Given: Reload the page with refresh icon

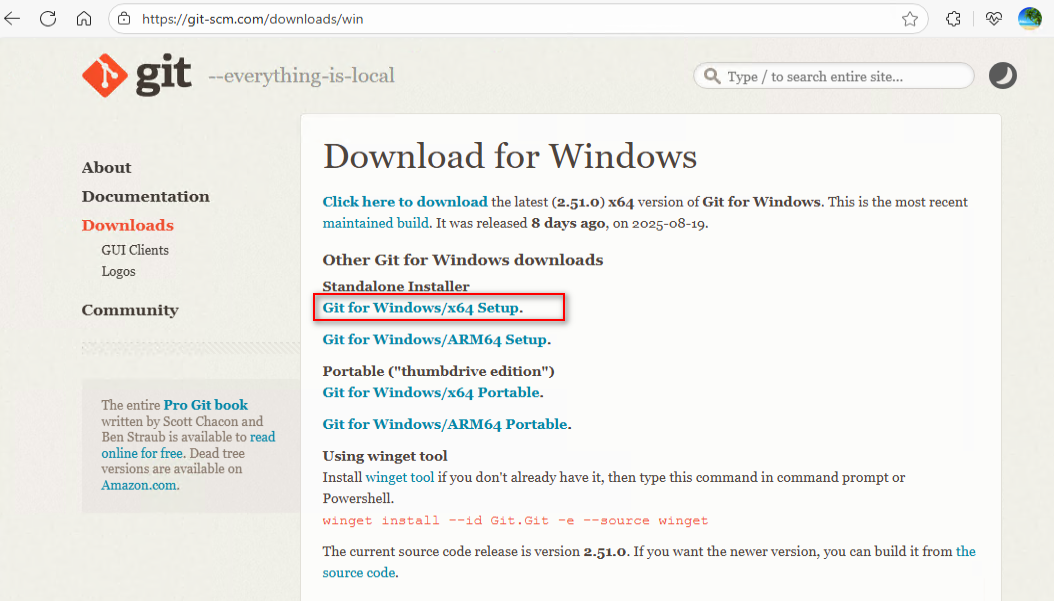Looking at the screenshot, I should click(48, 19).
